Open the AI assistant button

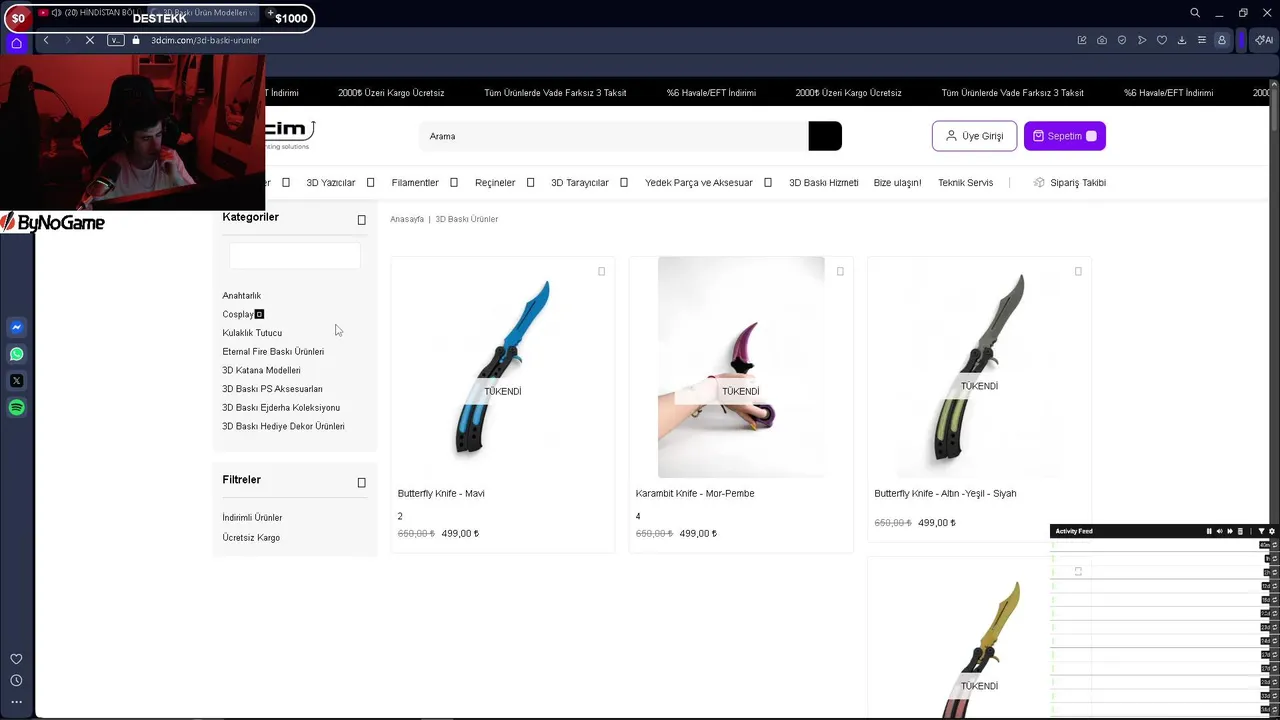tap(1264, 40)
